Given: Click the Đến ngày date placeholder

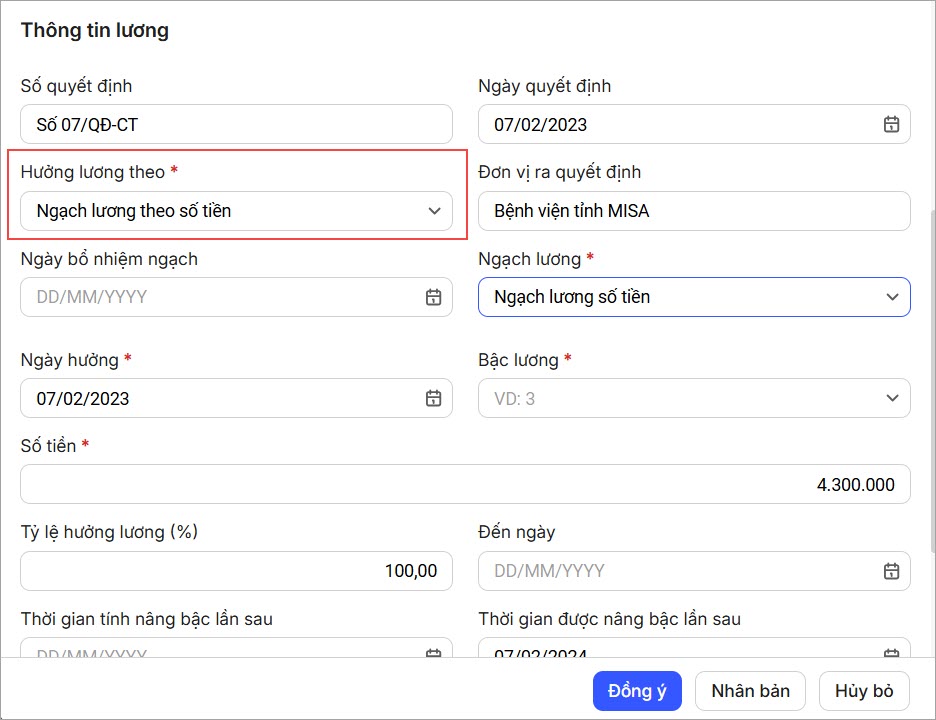Looking at the screenshot, I should pyautogui.click(x=550, y=571).
